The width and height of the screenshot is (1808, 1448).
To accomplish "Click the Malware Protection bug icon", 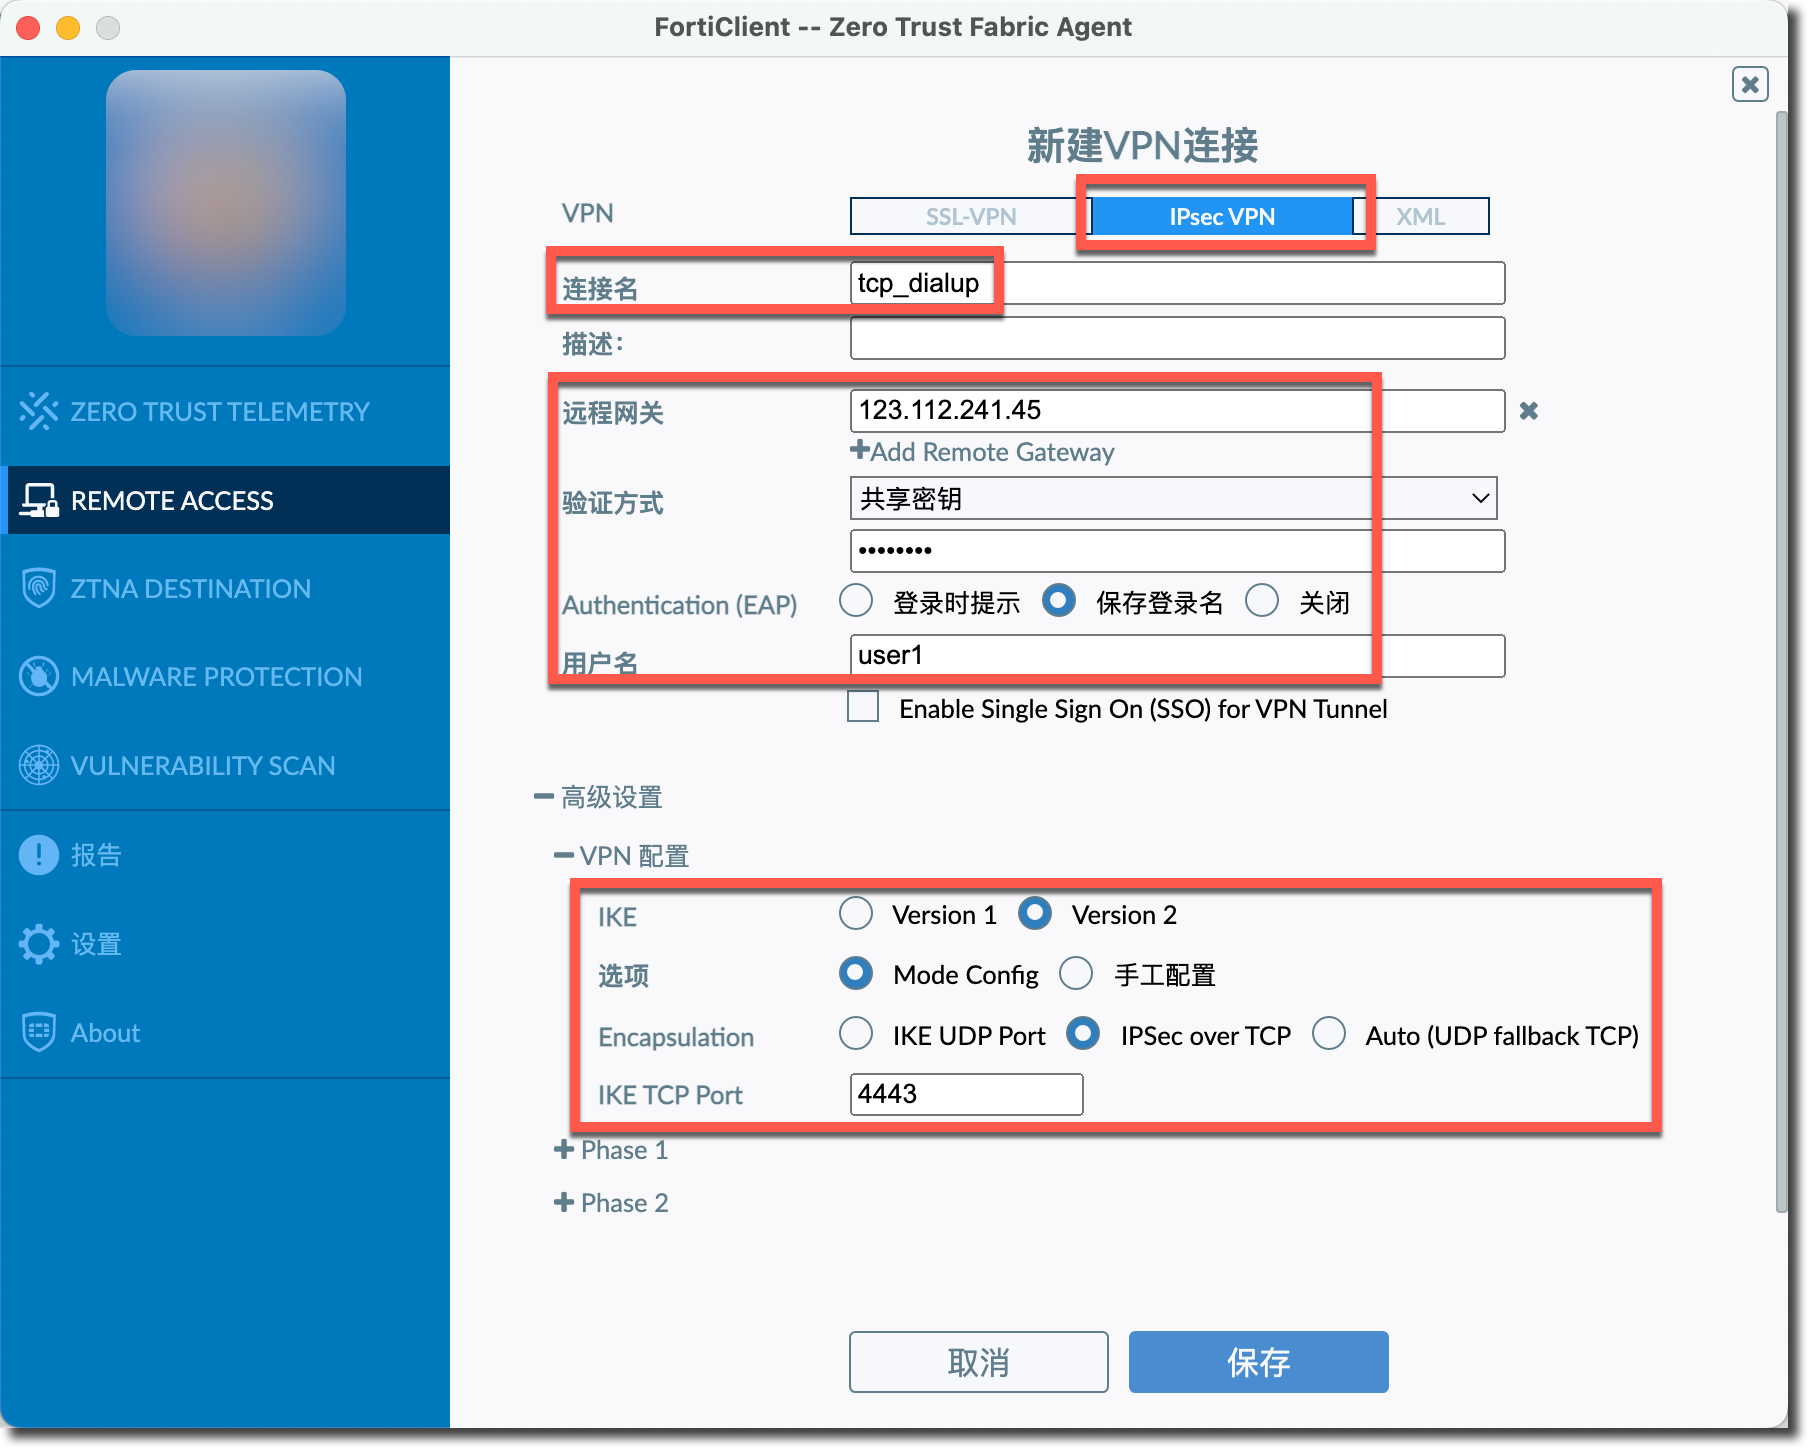I will [x=39, y=677].
